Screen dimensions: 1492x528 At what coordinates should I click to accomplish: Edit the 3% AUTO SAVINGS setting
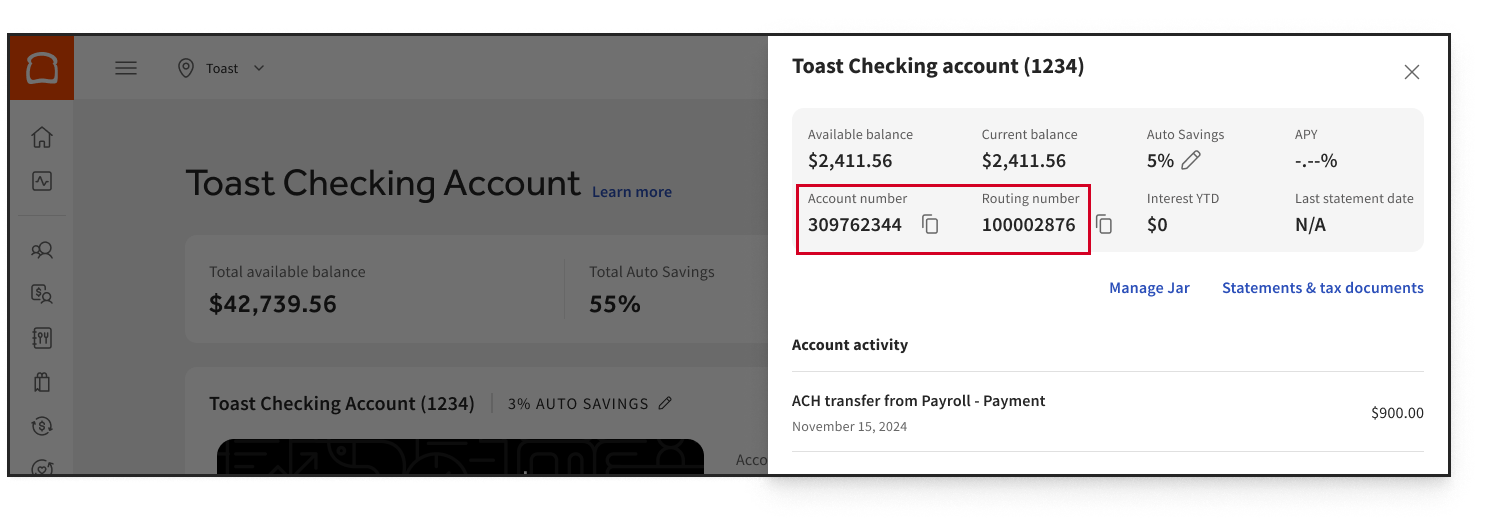(x=665, y=404)
